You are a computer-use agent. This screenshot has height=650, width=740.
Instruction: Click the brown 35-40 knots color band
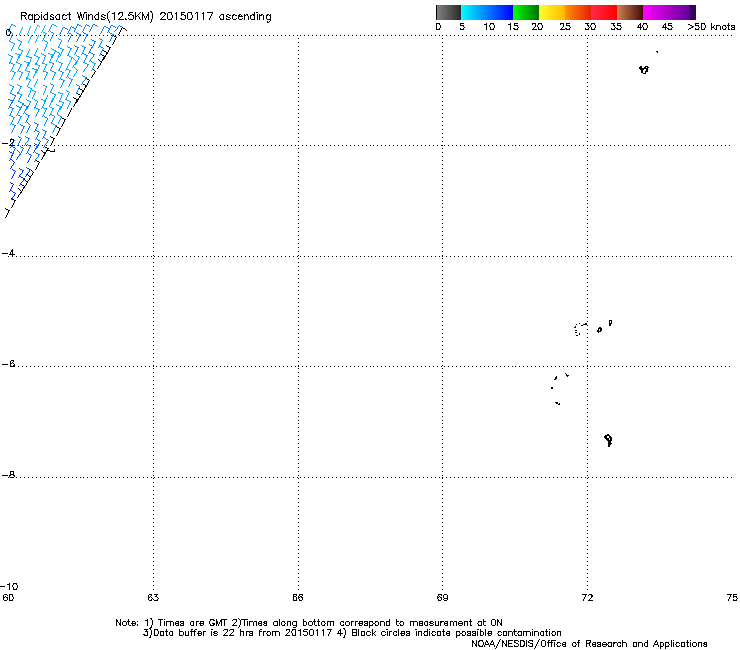[x=630, y=12]
